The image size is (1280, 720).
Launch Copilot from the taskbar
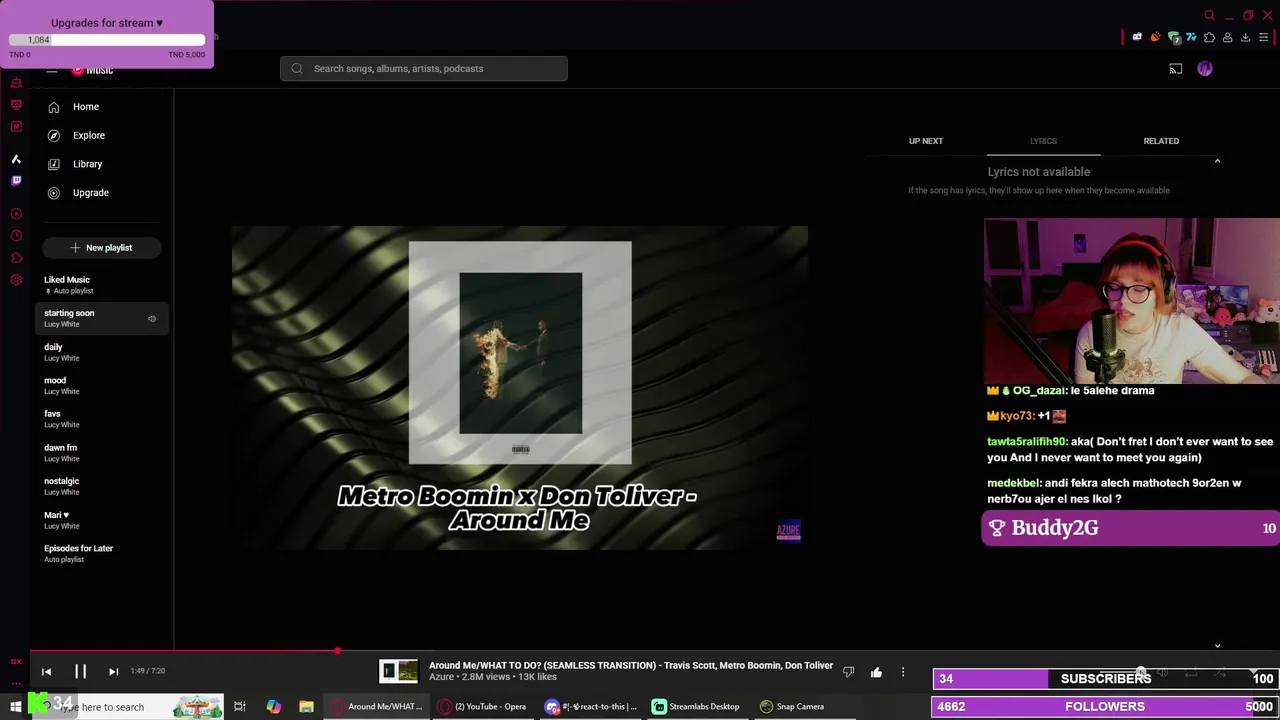pos(273,707)
